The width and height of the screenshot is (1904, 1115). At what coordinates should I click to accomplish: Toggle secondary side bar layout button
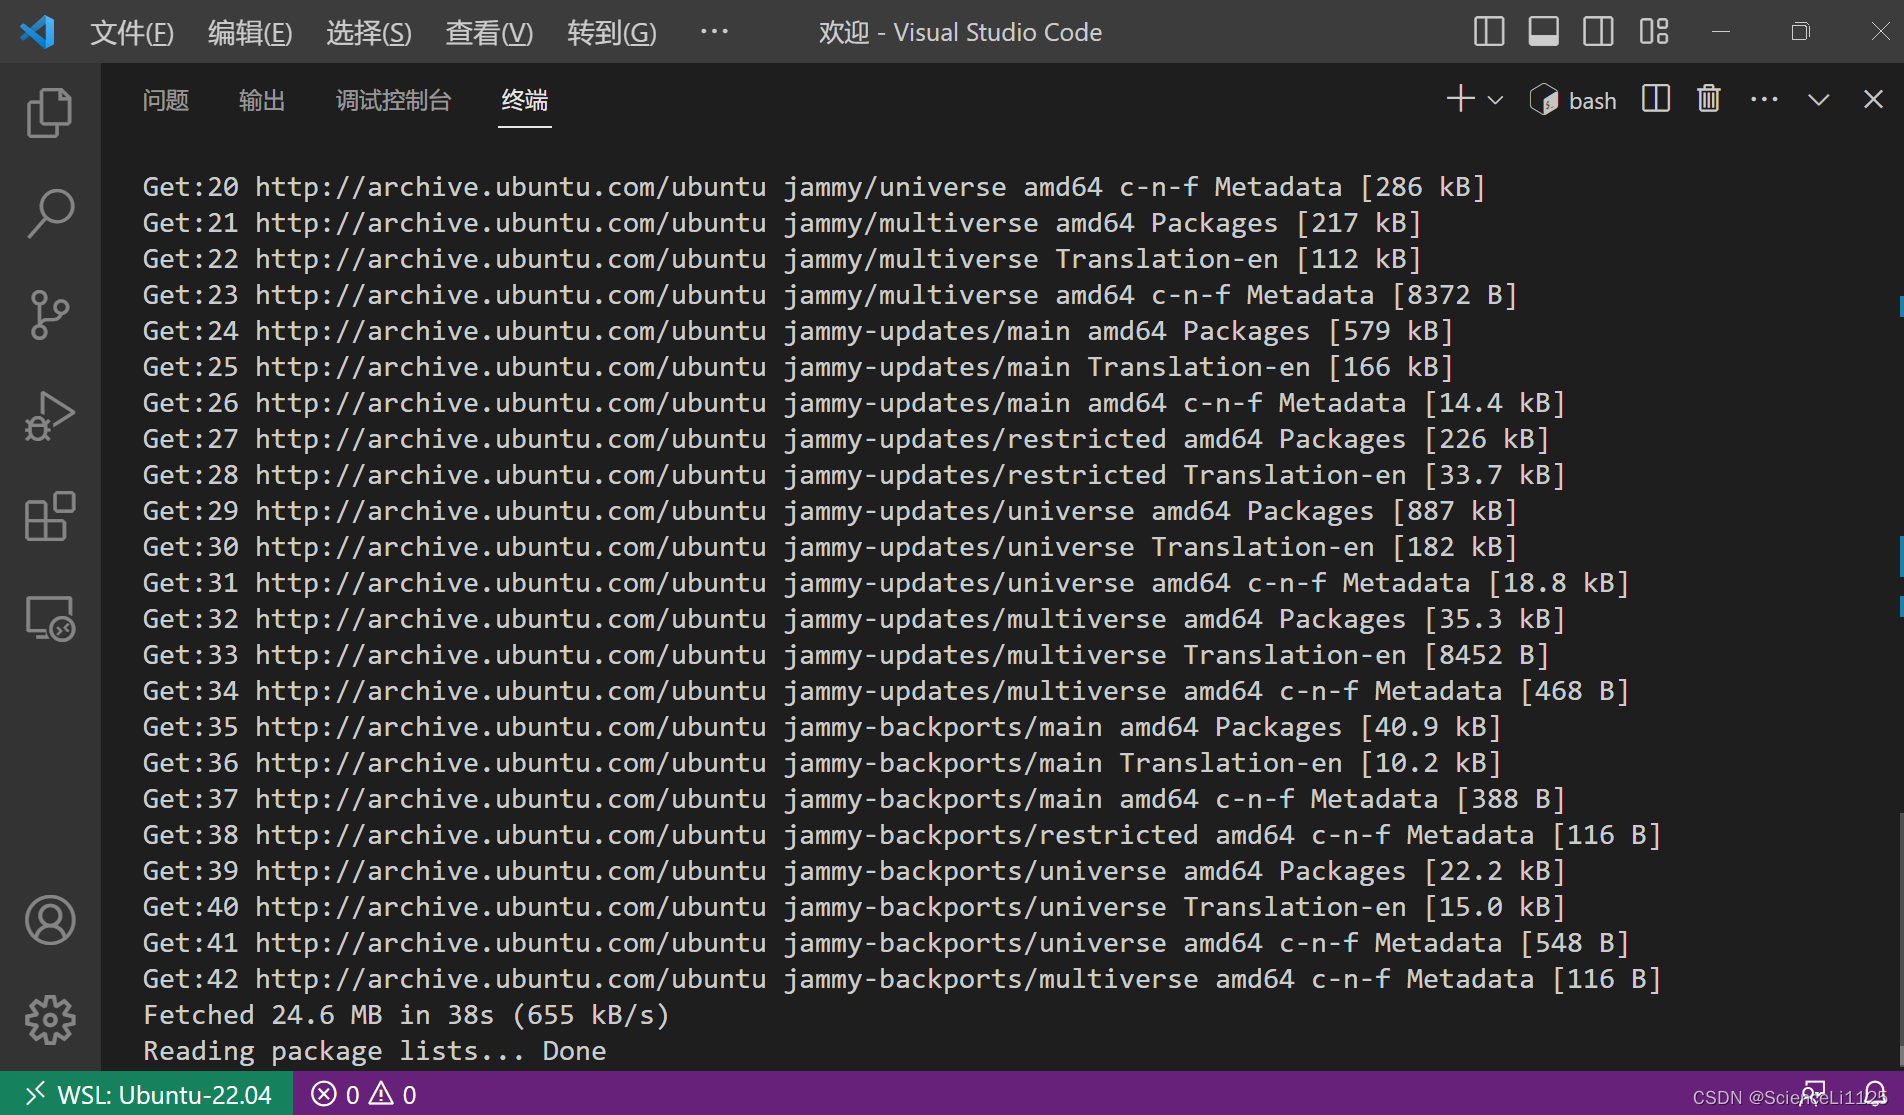click(x=1598, y=32)
